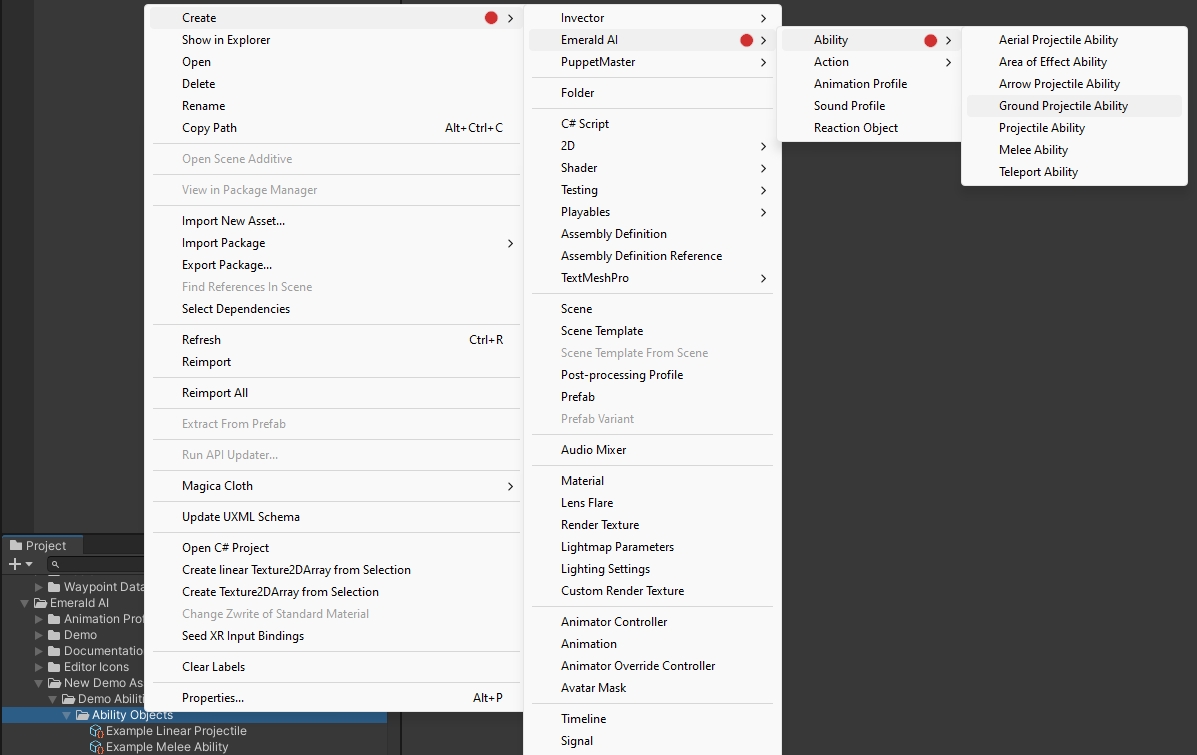The height and width of the screenshot is (755, 1197).
Task: Click the Example Melee Ability asset icon
Action: coord(97,747)
